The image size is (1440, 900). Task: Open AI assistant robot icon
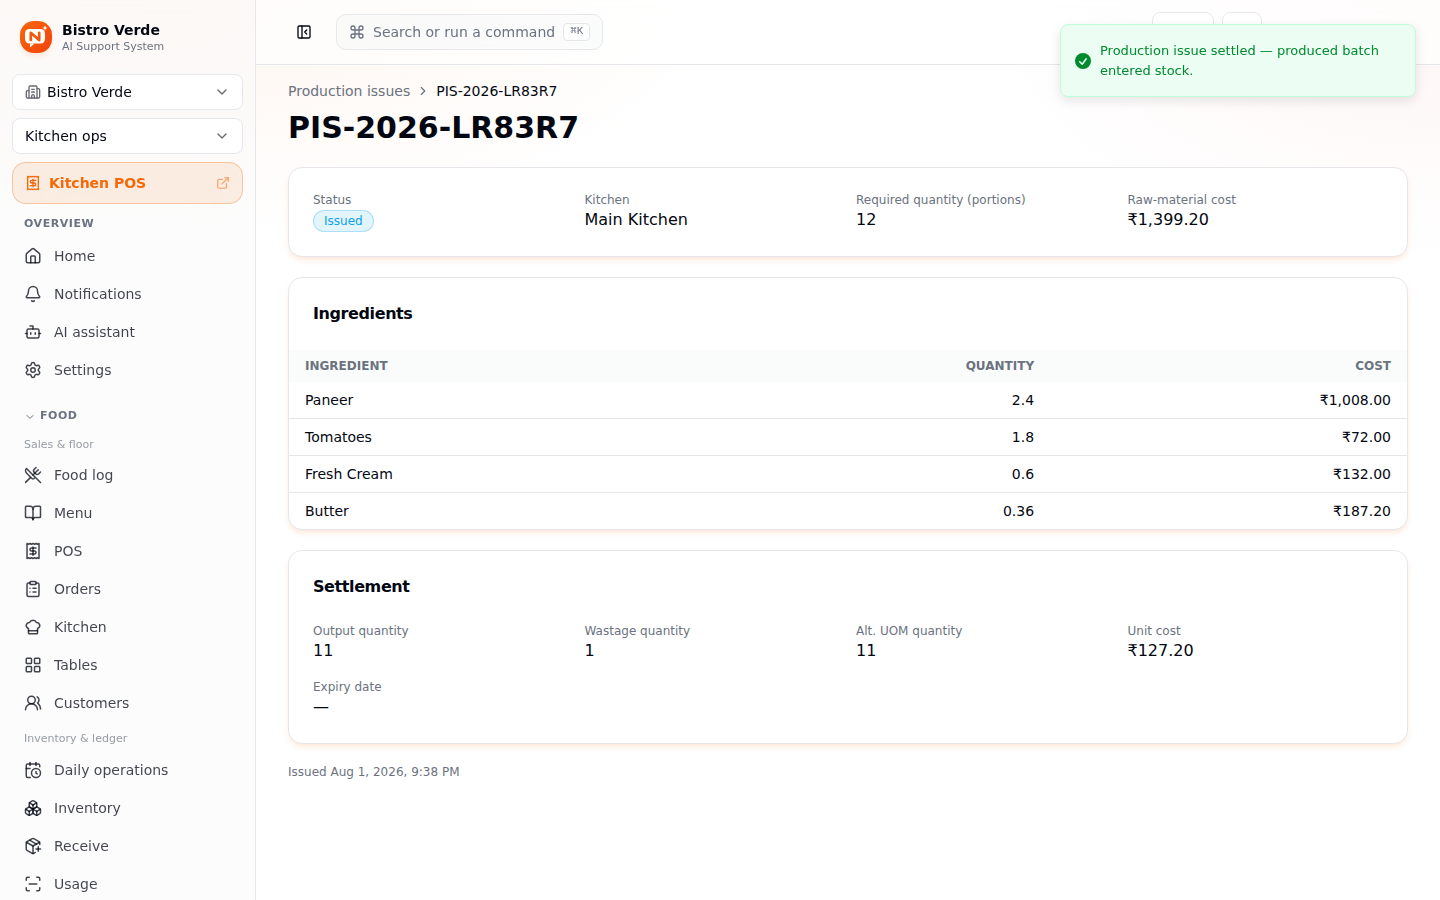(x=33, y=332)
